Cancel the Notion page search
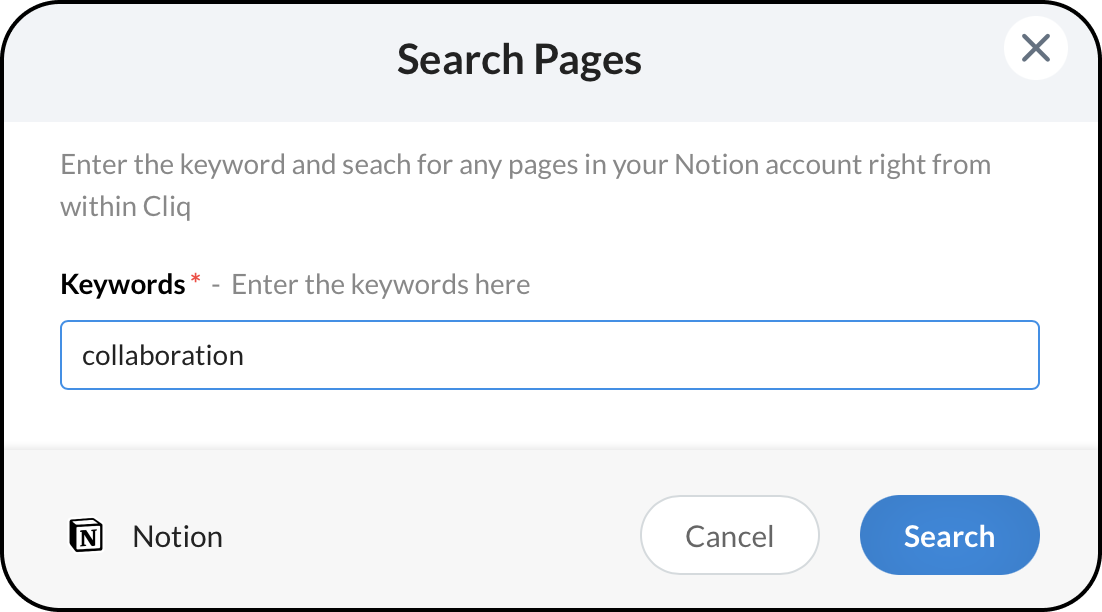The width and height of the screenshot is (1102, 612). (x=729, y=536)
